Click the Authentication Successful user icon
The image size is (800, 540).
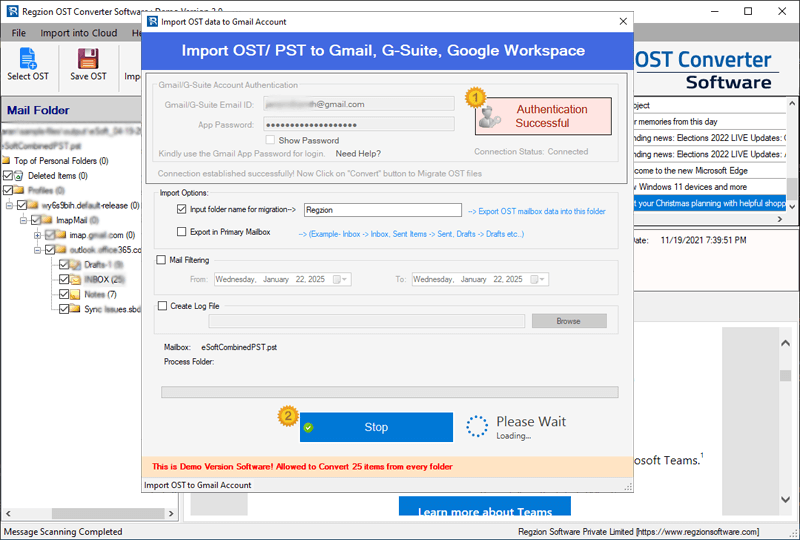490,116
